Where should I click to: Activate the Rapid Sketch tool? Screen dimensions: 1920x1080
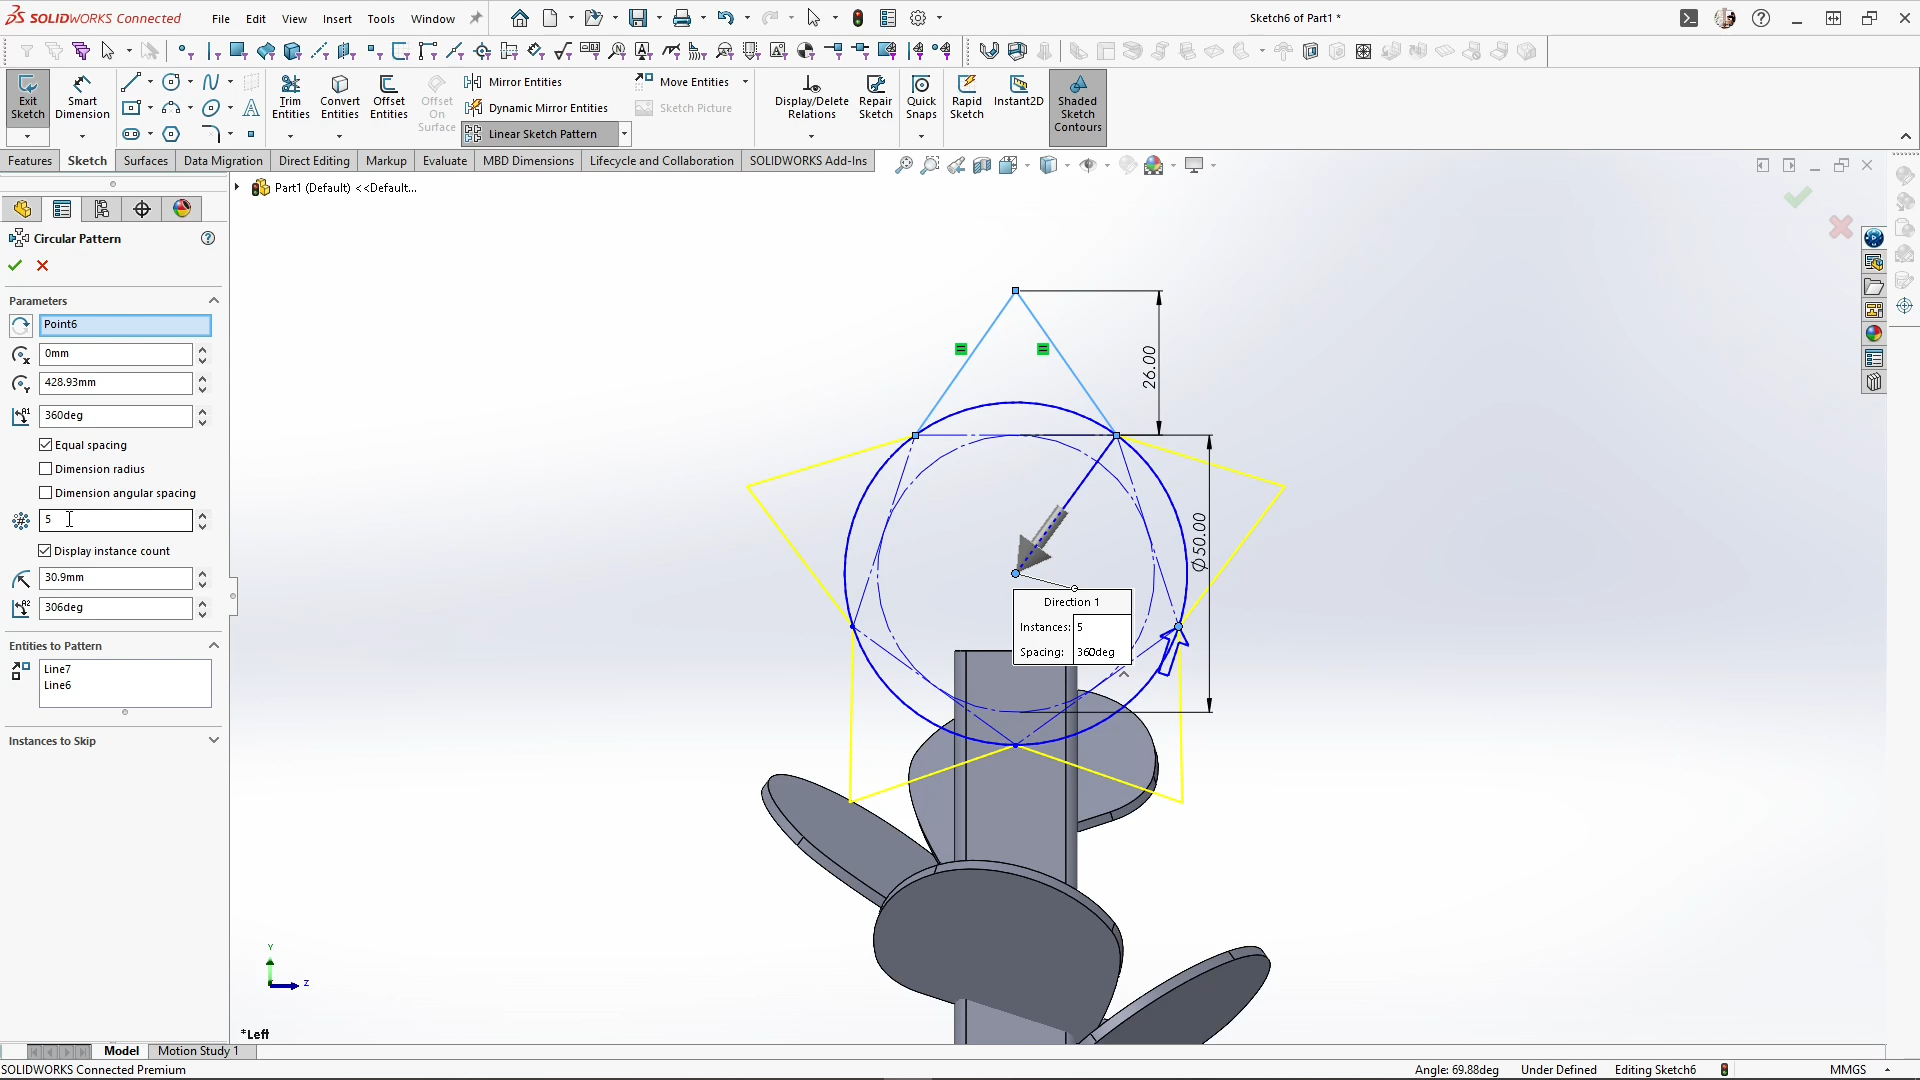tap(966, 97)
